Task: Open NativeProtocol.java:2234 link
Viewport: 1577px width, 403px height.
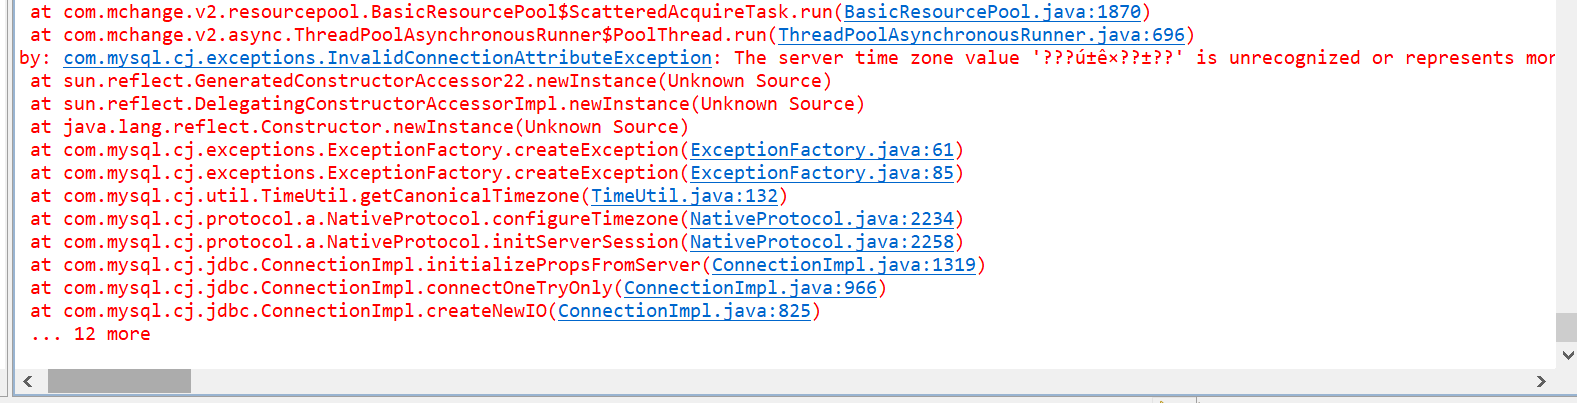Action: pyautogui.click(x=822, y=219)
